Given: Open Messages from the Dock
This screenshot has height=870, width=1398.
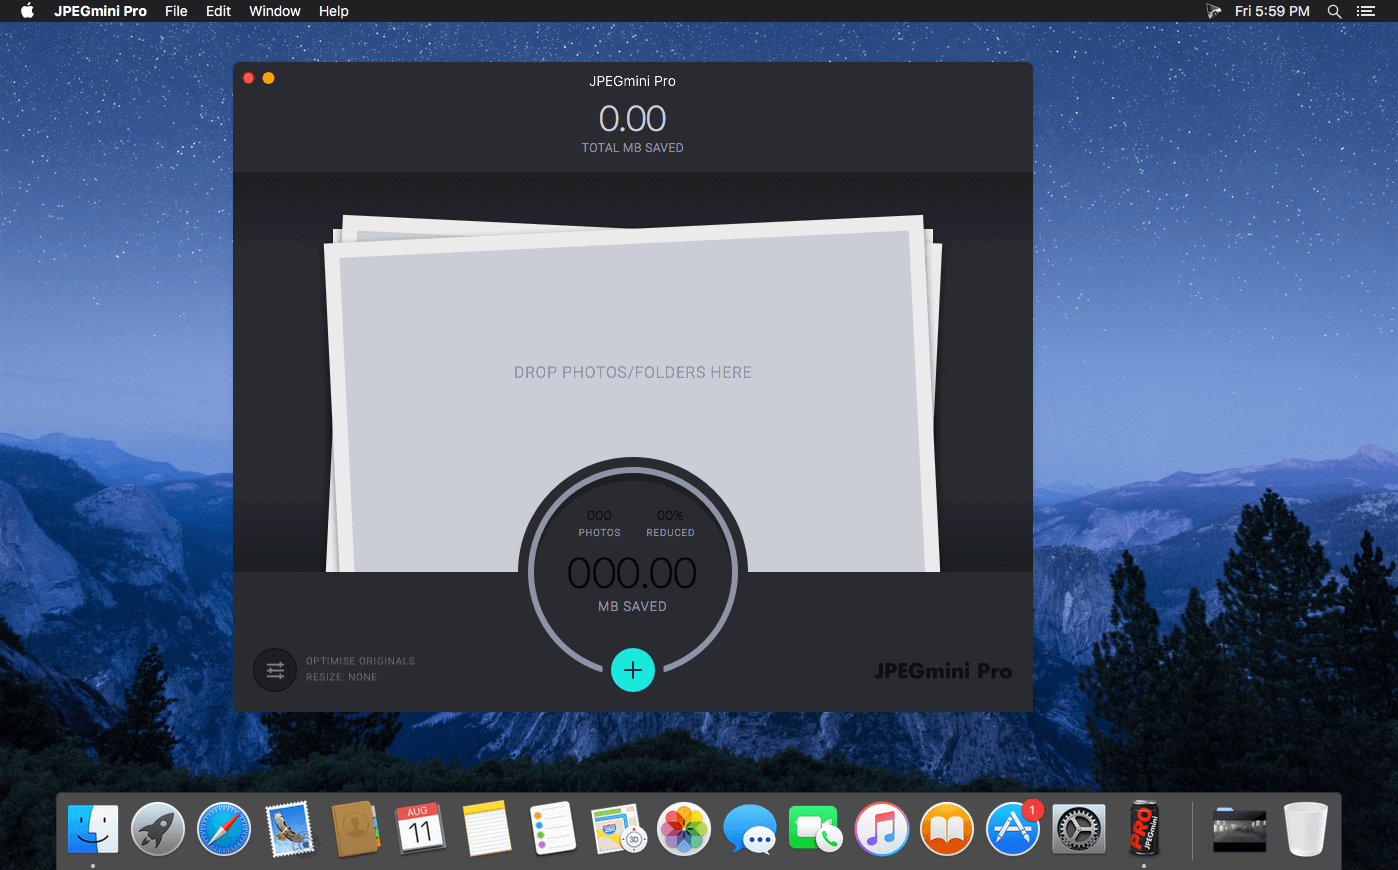Looking at the screenshot, I should pyautogui.click(x=750, y=829).
